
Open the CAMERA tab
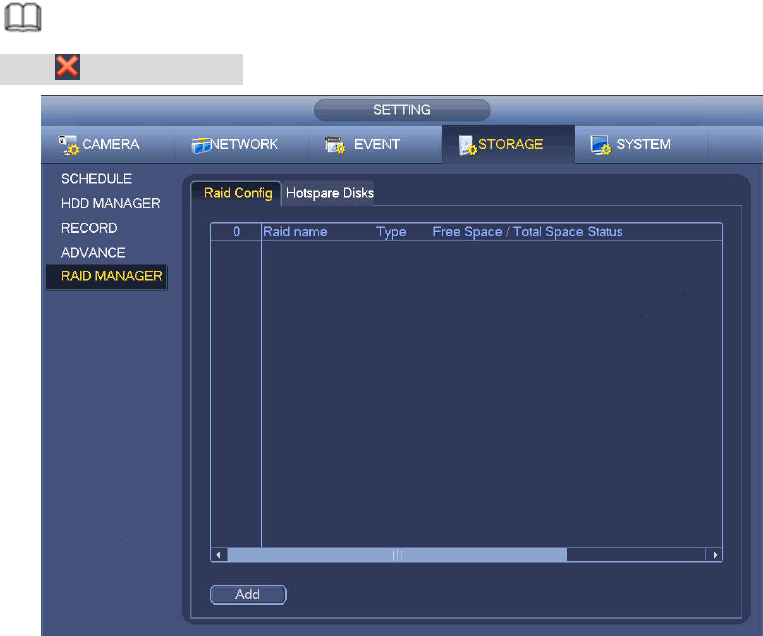[x=108, y=145]
